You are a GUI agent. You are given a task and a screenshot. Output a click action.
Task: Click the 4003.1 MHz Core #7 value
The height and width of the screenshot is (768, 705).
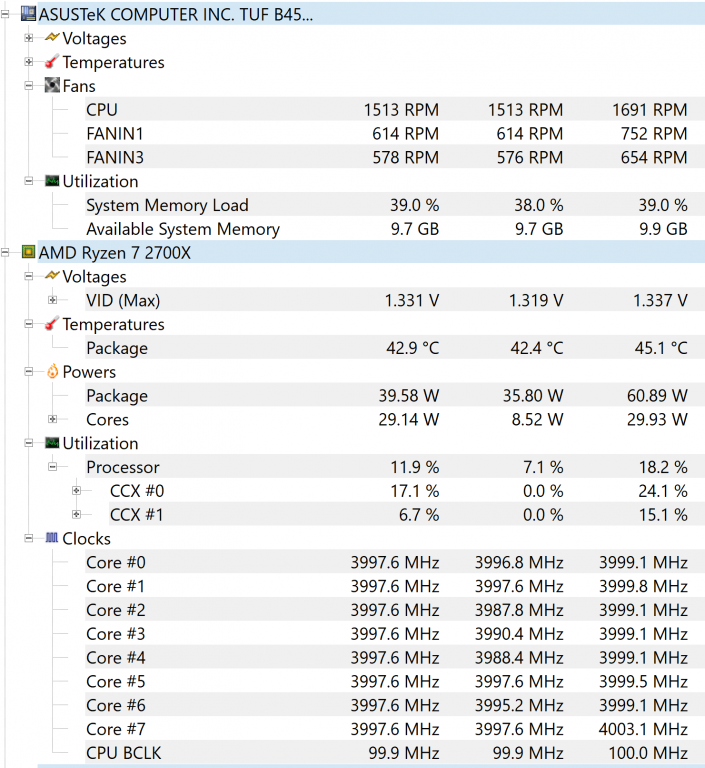click(x=643, y=729)
